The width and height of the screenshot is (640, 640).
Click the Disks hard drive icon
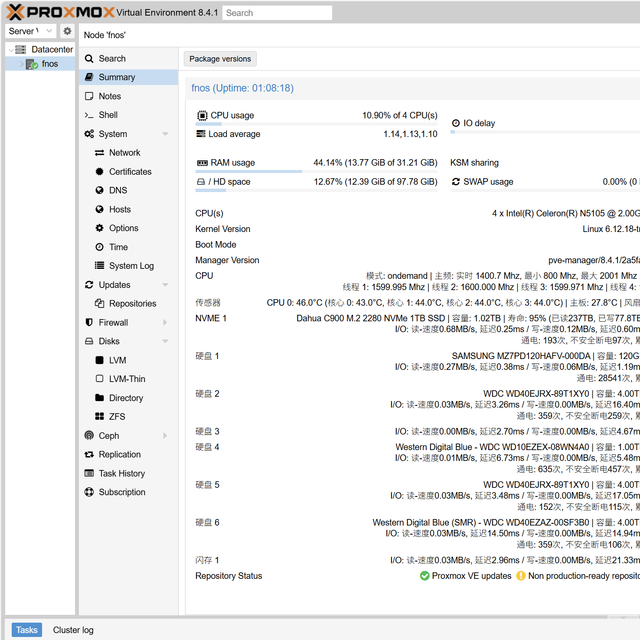point(89,341)
